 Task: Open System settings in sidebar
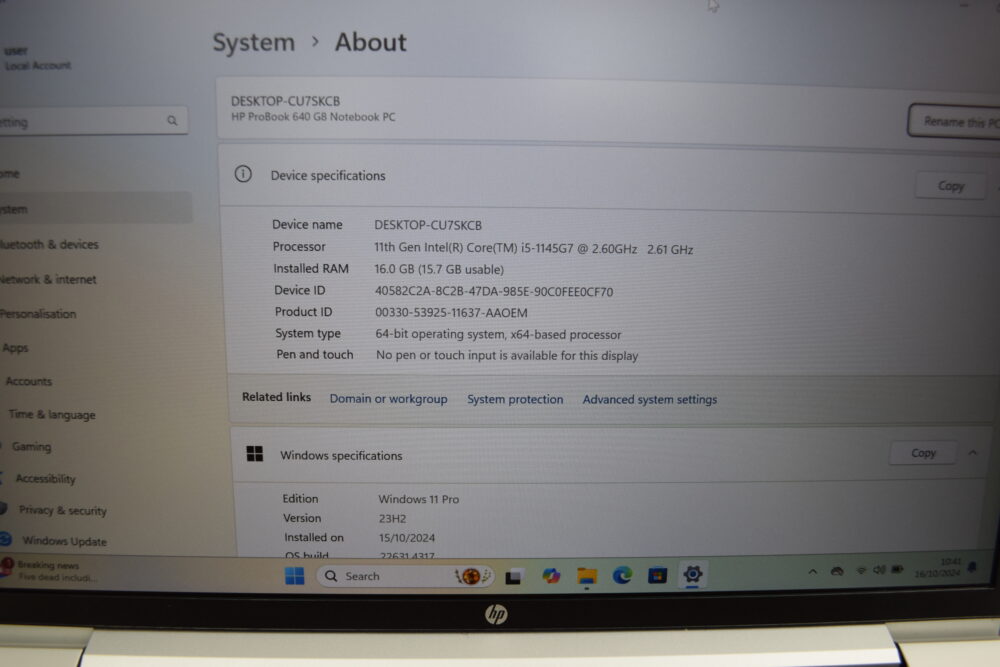(96, 209)
